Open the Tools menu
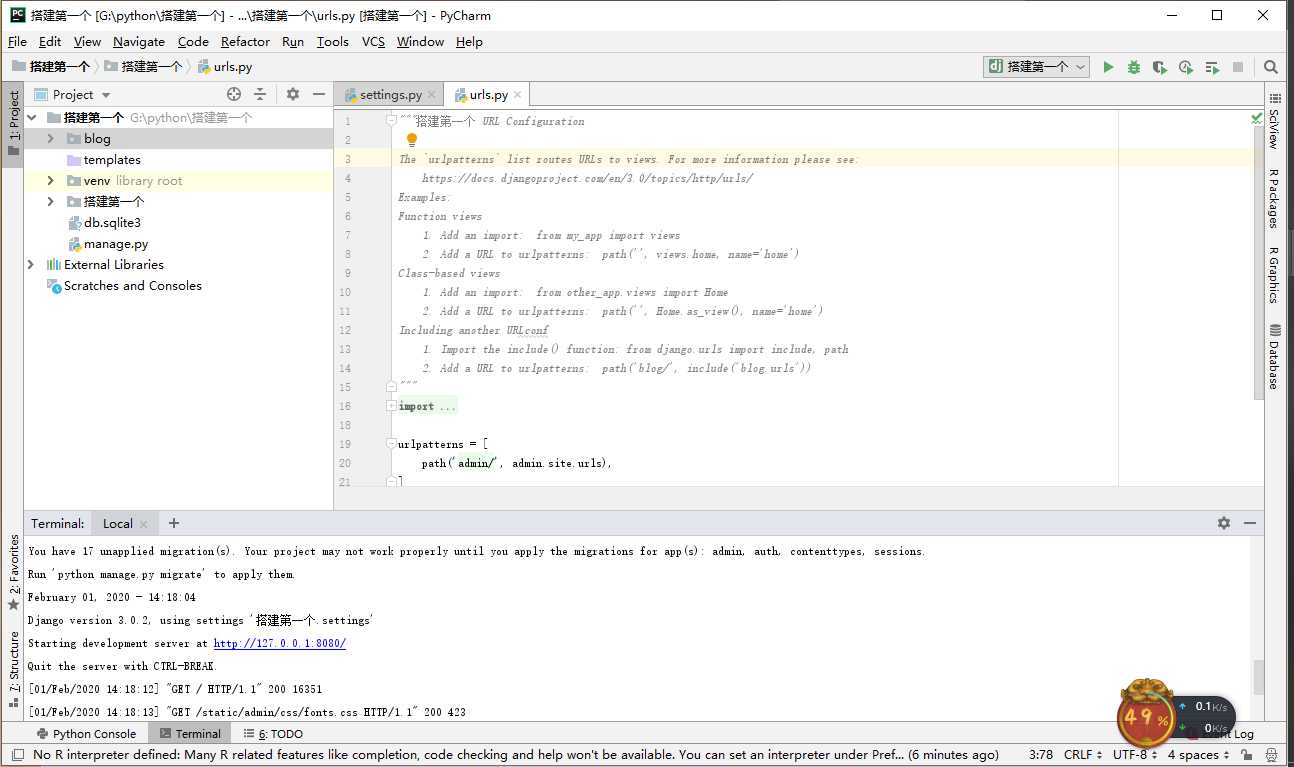 click(333, 41)
